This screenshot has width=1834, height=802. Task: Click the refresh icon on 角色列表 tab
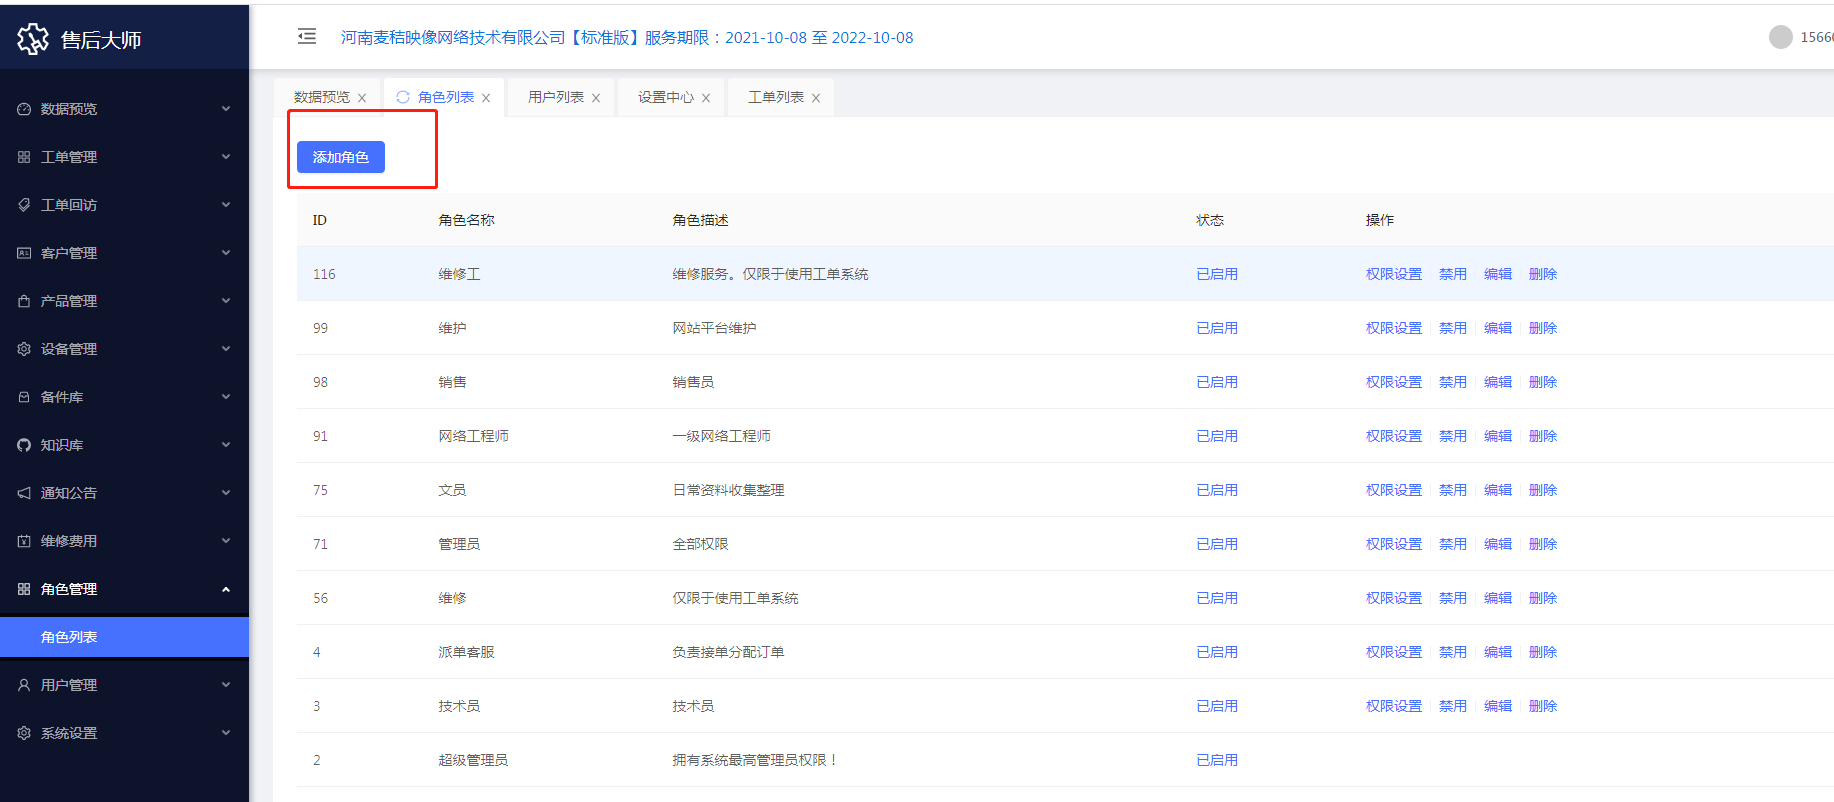pyautogui.click(x=403, y=97)
